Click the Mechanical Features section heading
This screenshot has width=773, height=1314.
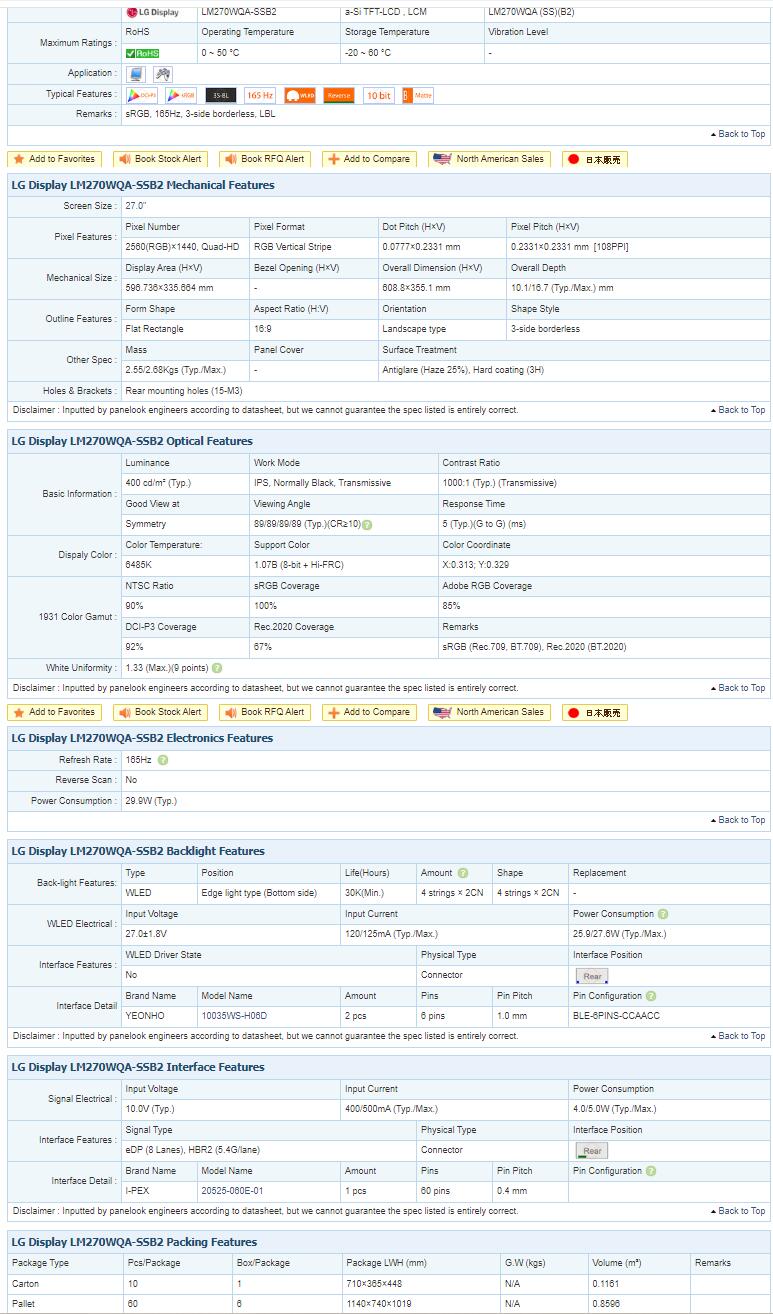pyautogui.click(x=143, y=185)
